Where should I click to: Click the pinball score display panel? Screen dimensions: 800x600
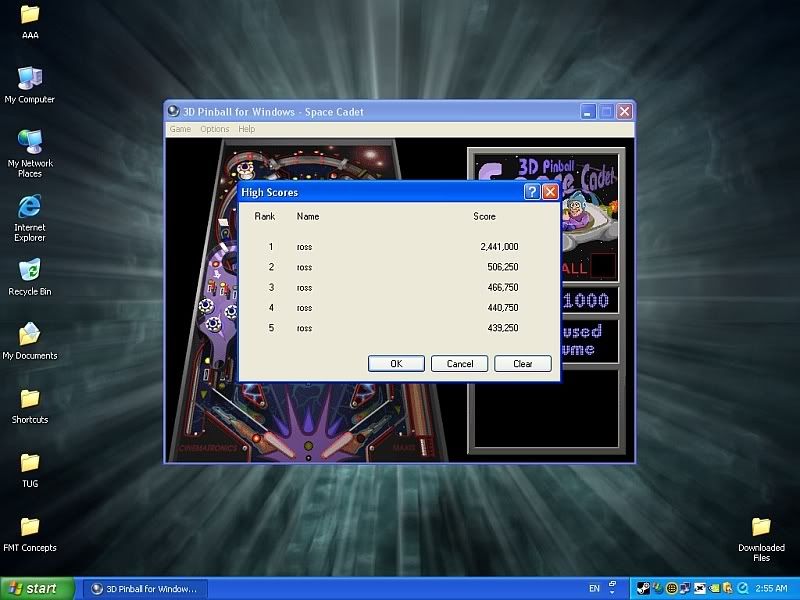589,300
